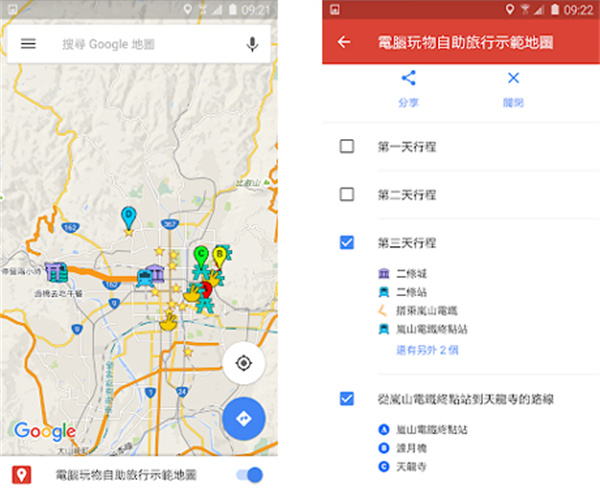The width and height of the screenshot is (600, 503).
Task: Select 第二天行程 layer label
Action: pos(407,195)
